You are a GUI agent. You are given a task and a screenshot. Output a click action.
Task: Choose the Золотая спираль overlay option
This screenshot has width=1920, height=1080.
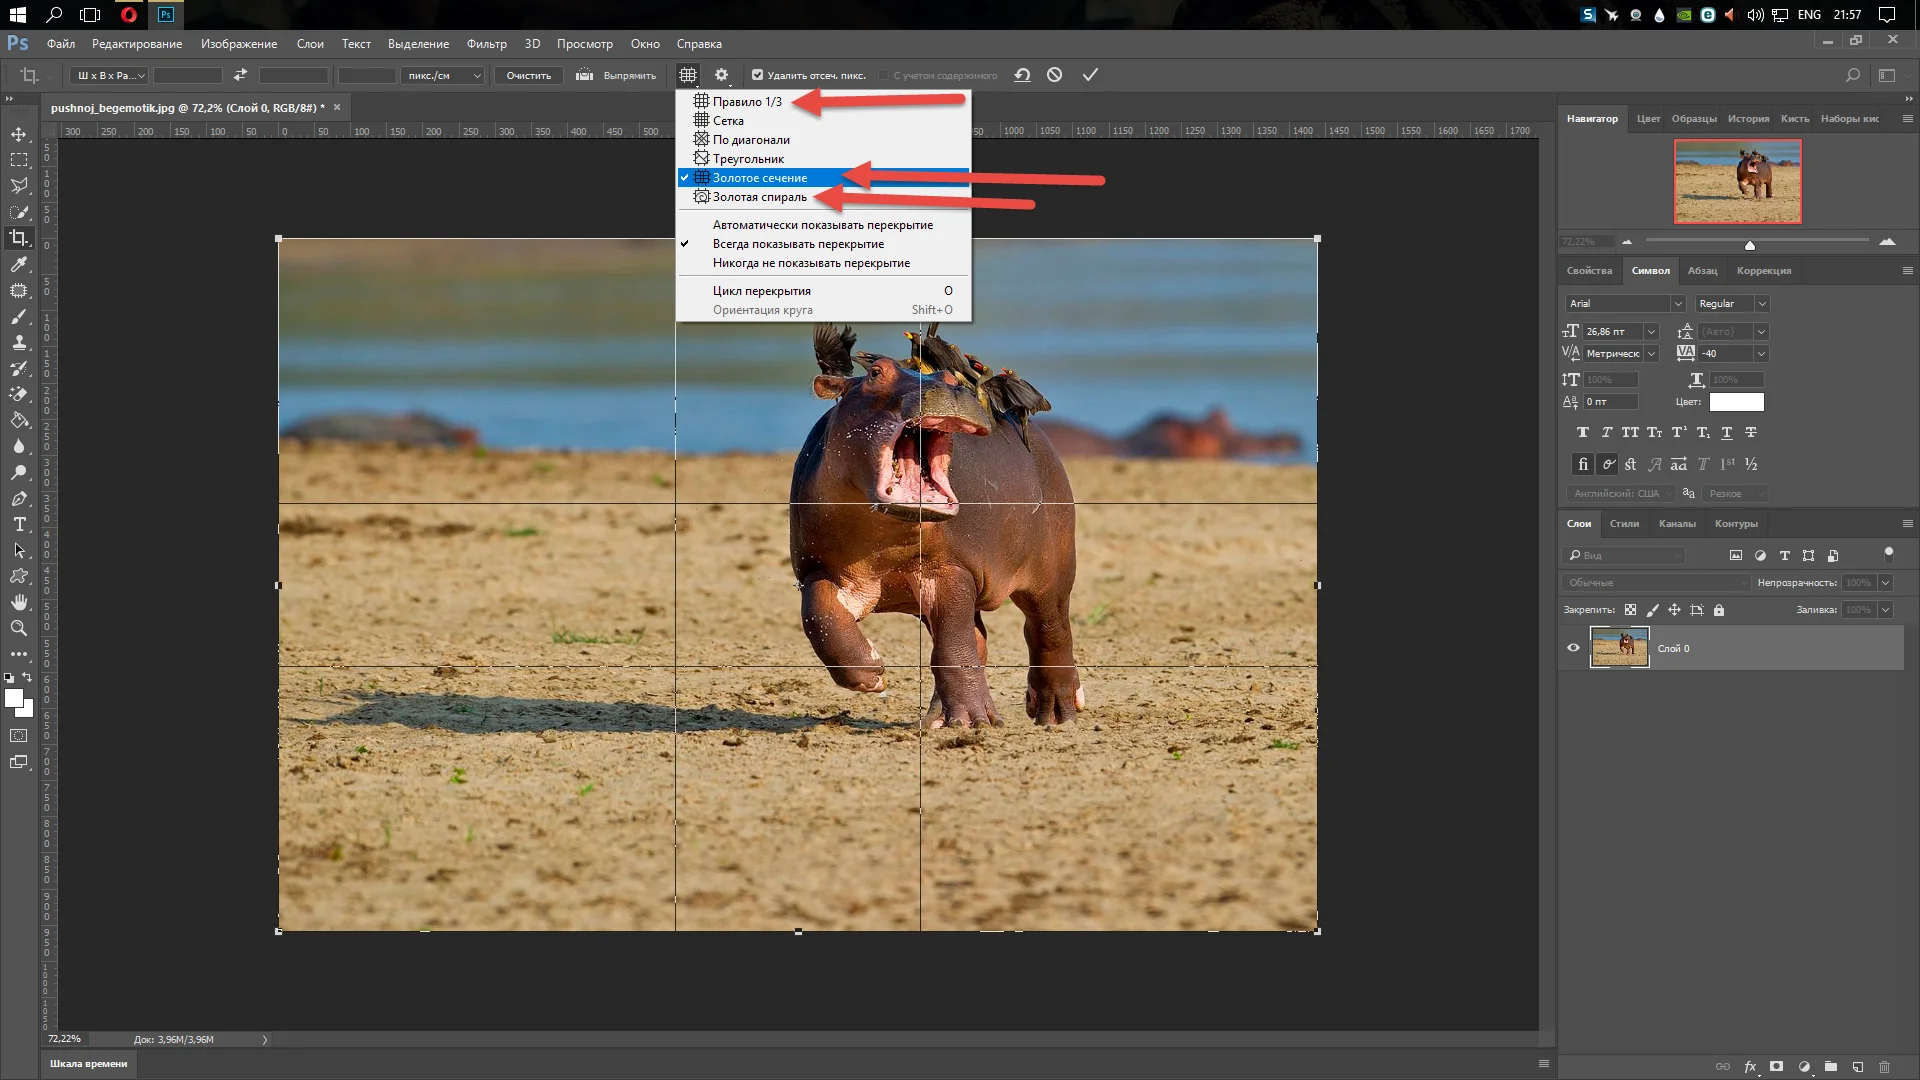click(x=759, y=197)
